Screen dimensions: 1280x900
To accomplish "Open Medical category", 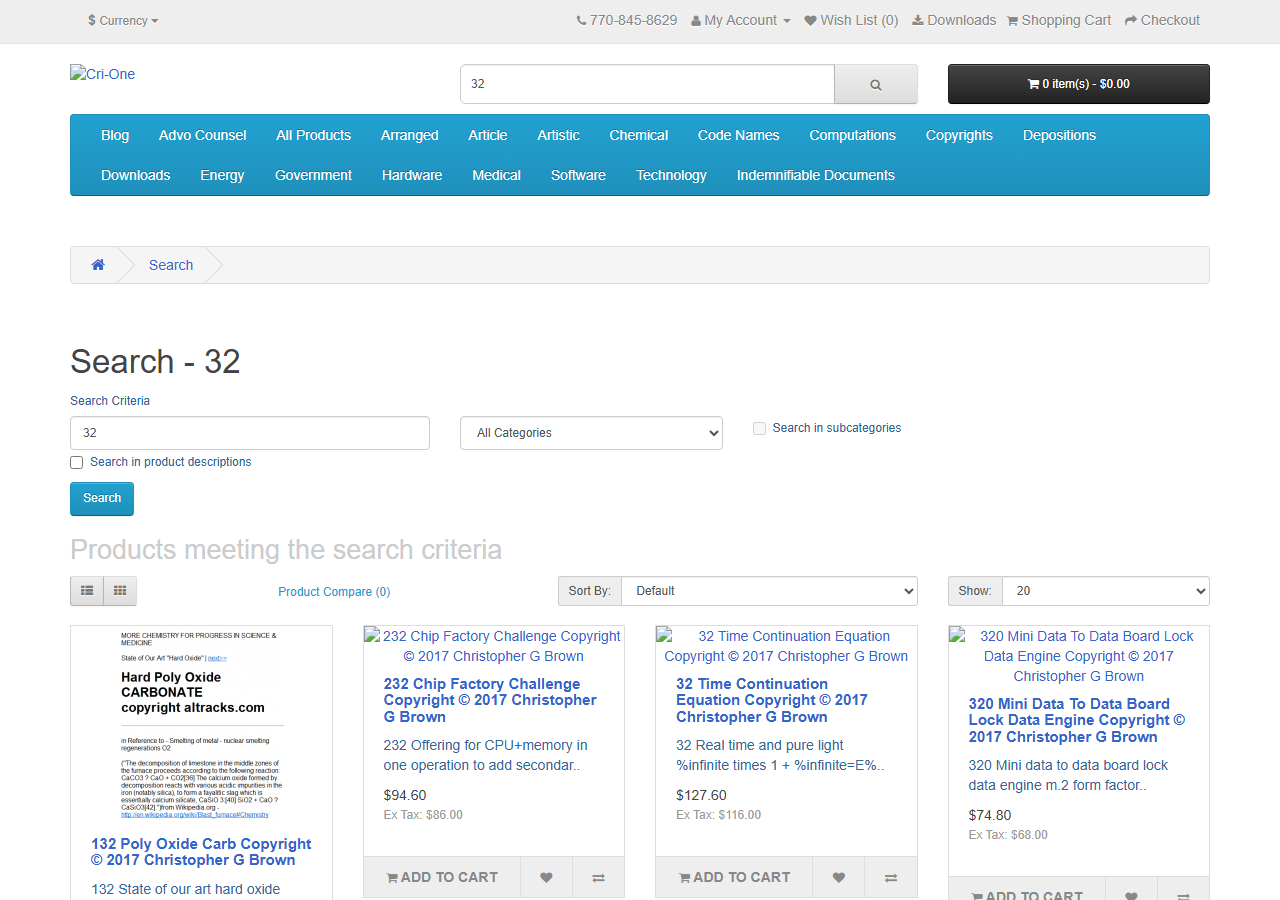I will coord(497,175).
